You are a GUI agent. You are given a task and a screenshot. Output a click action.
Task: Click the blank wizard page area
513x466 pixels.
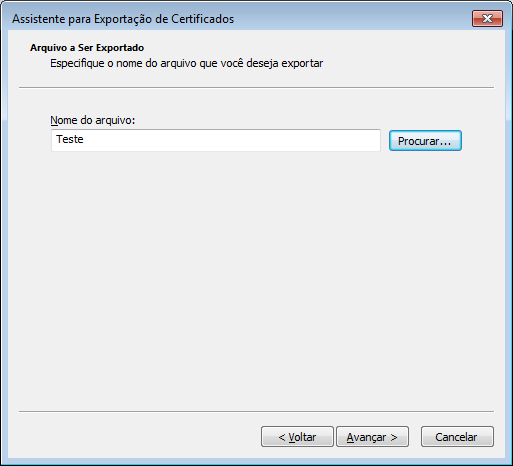pos(256,280)
